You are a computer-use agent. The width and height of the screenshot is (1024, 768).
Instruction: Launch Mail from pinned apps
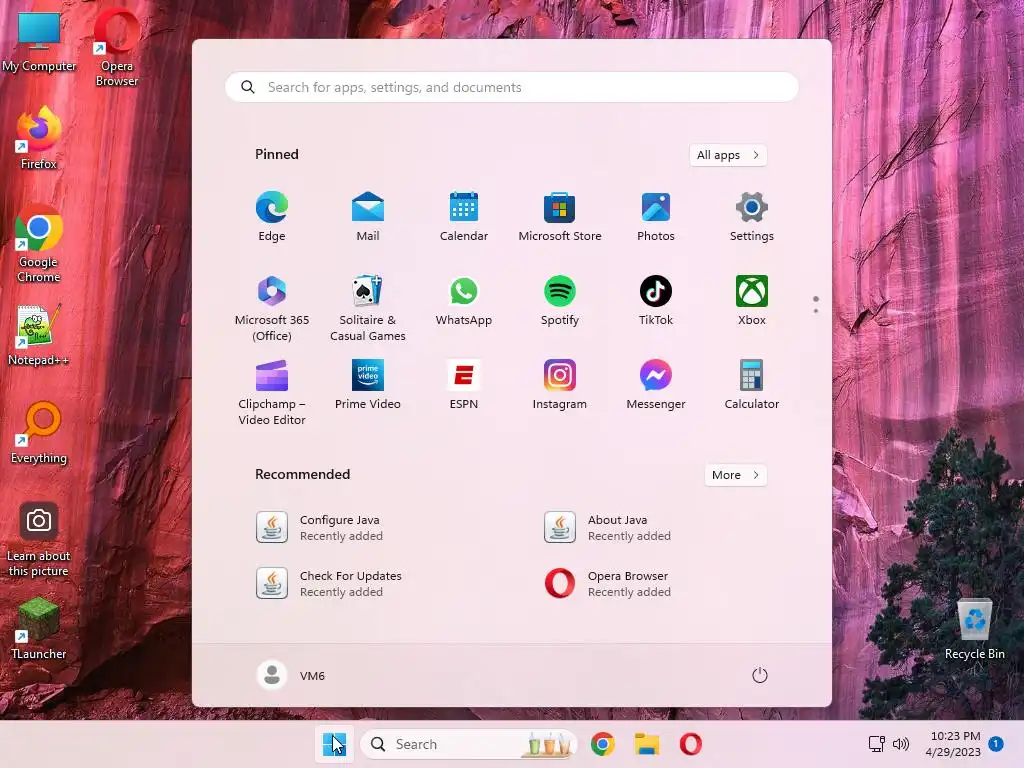(368, 217)
